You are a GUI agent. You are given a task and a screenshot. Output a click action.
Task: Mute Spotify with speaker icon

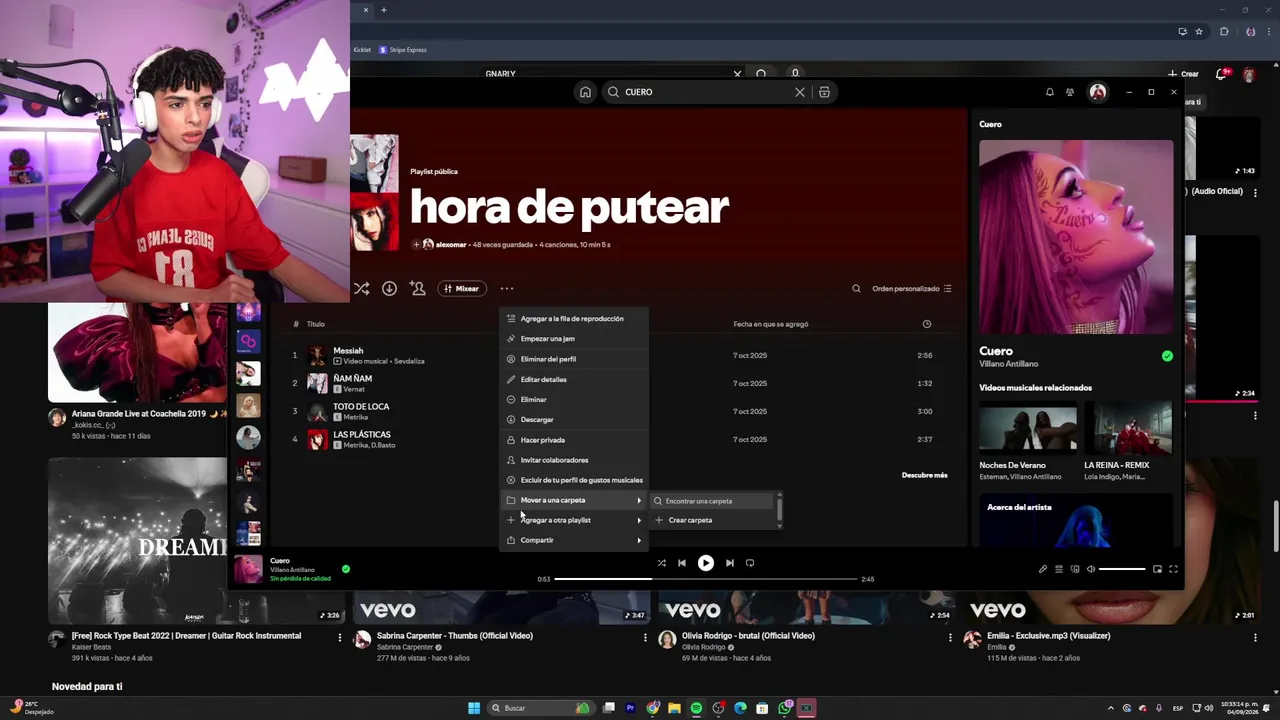tap(1091, 569)
